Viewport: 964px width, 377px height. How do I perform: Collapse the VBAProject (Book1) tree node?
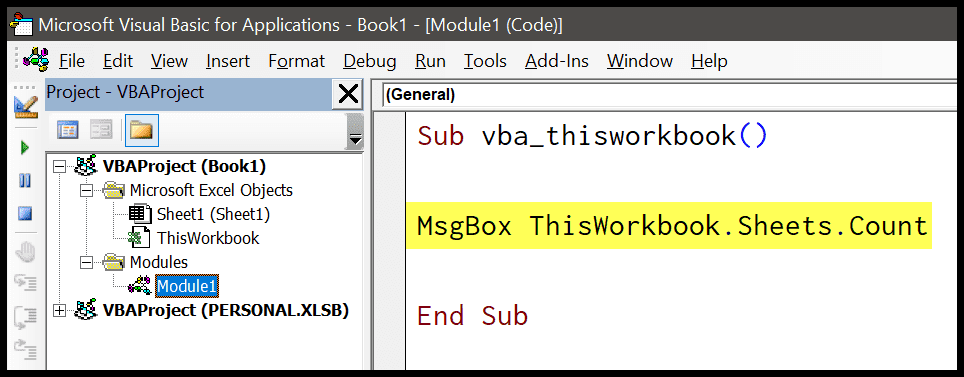point(59,167)
